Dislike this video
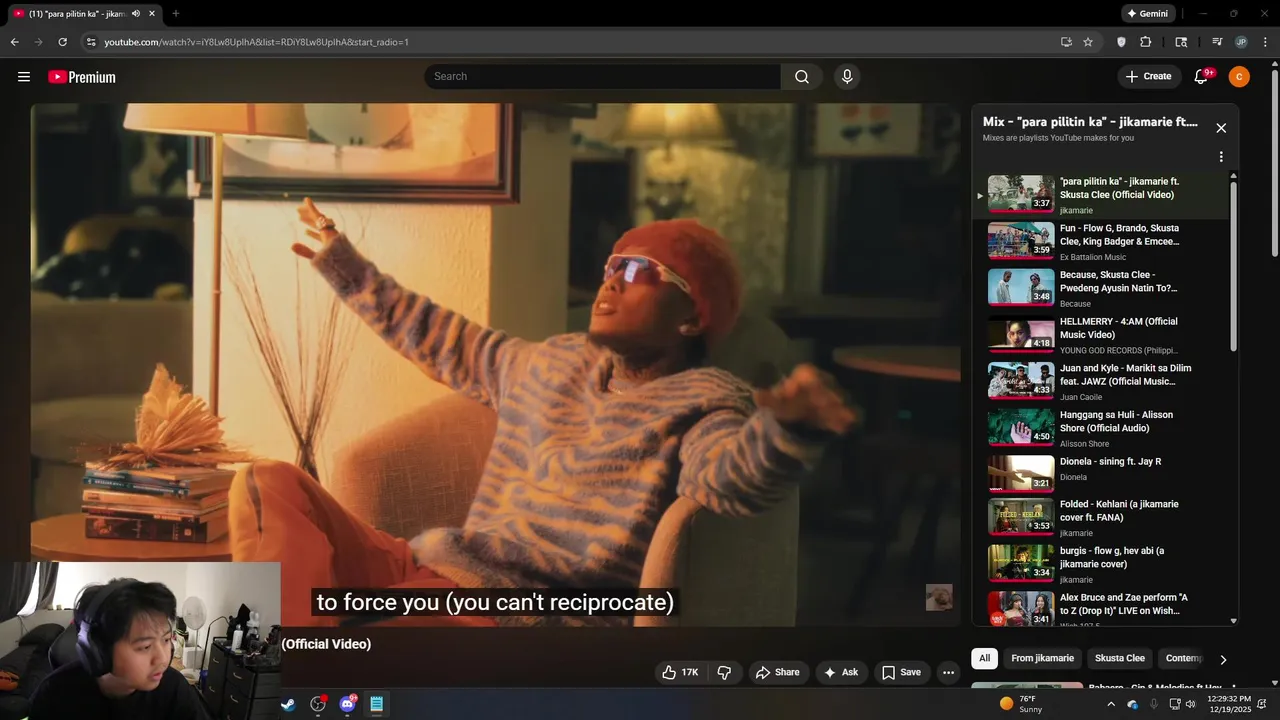Viewport: 1280px width, 720px height. 725,672
